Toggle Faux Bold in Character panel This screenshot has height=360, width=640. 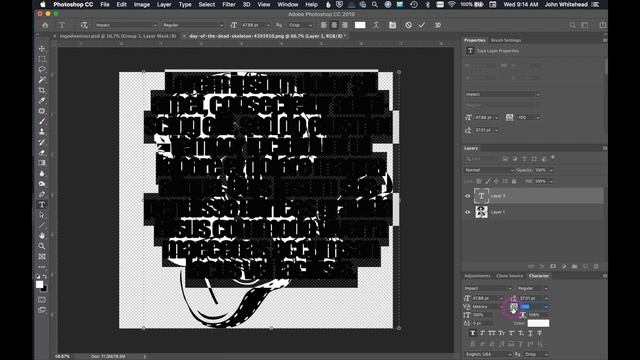473,333
